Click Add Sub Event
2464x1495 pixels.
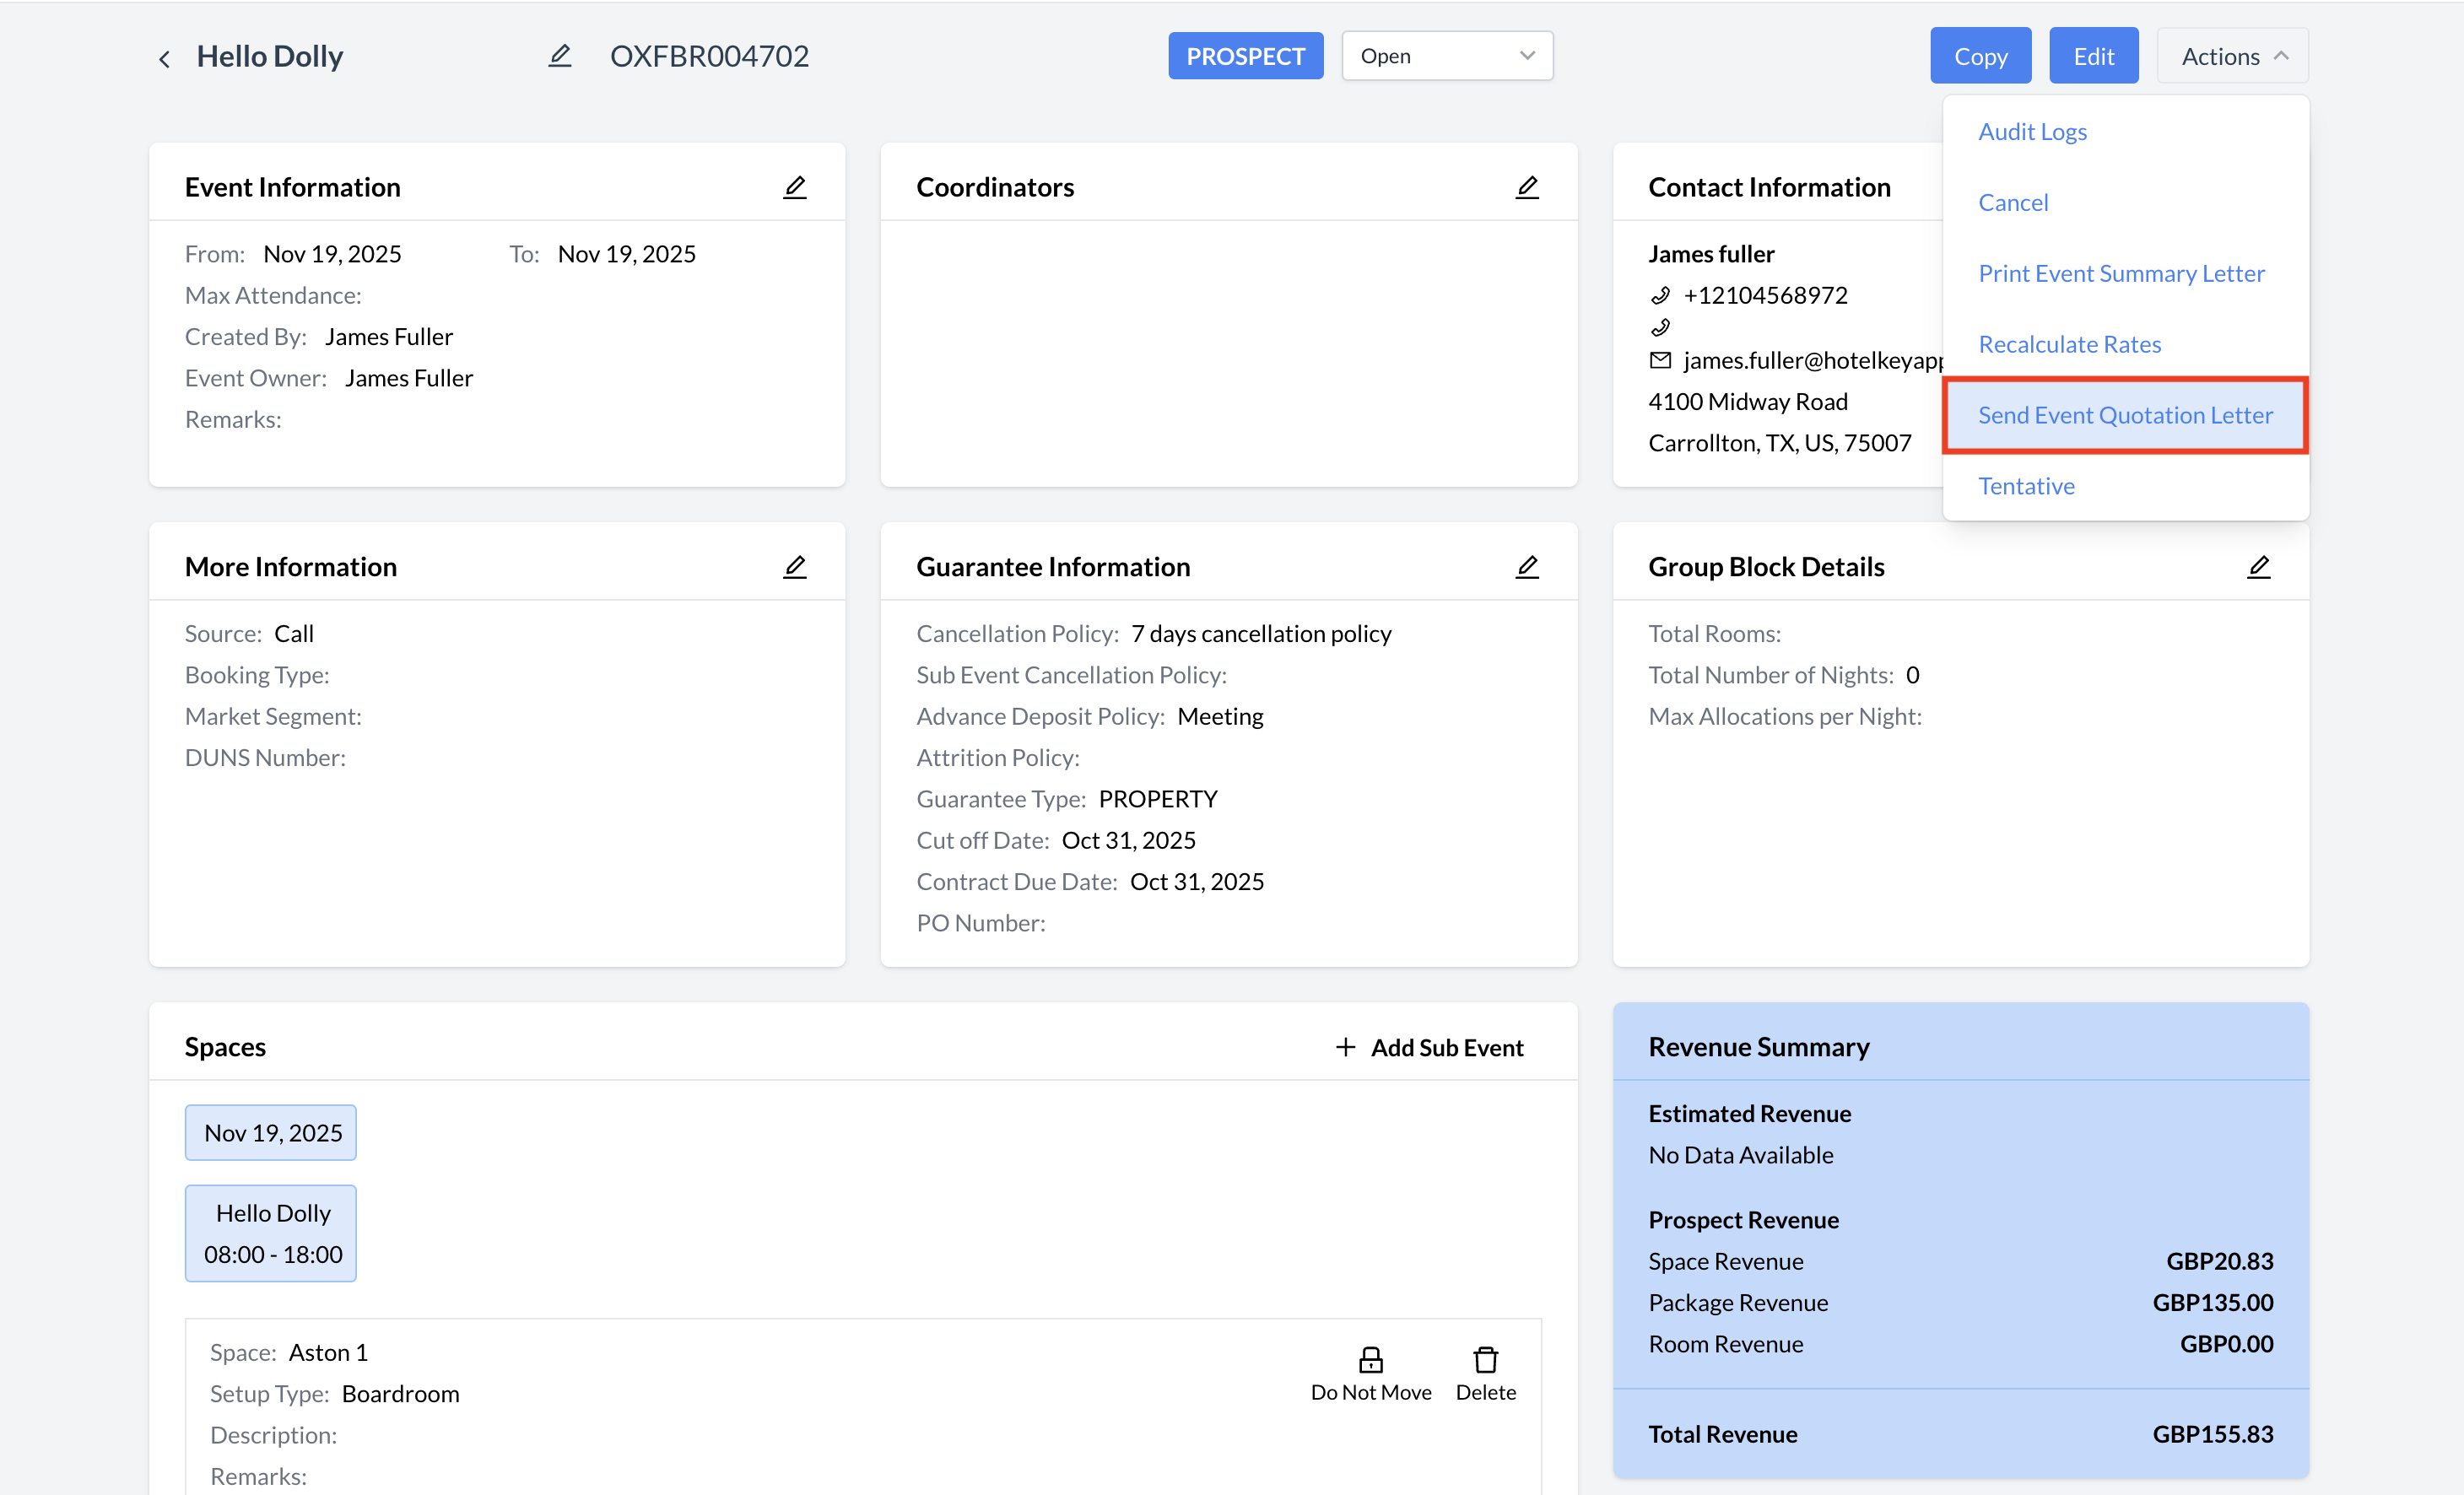pos(1429,1047)
